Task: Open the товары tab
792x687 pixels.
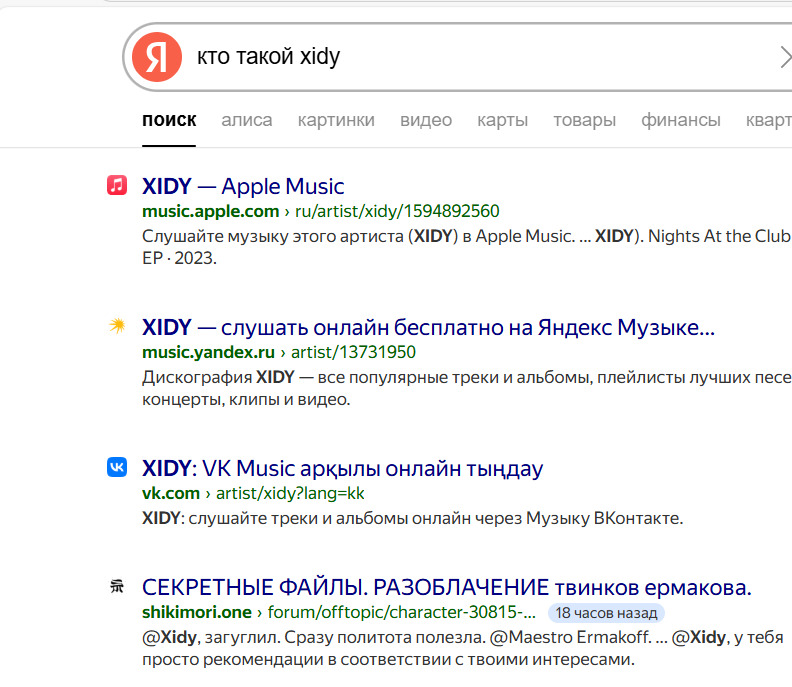Action: pos(584,120)
